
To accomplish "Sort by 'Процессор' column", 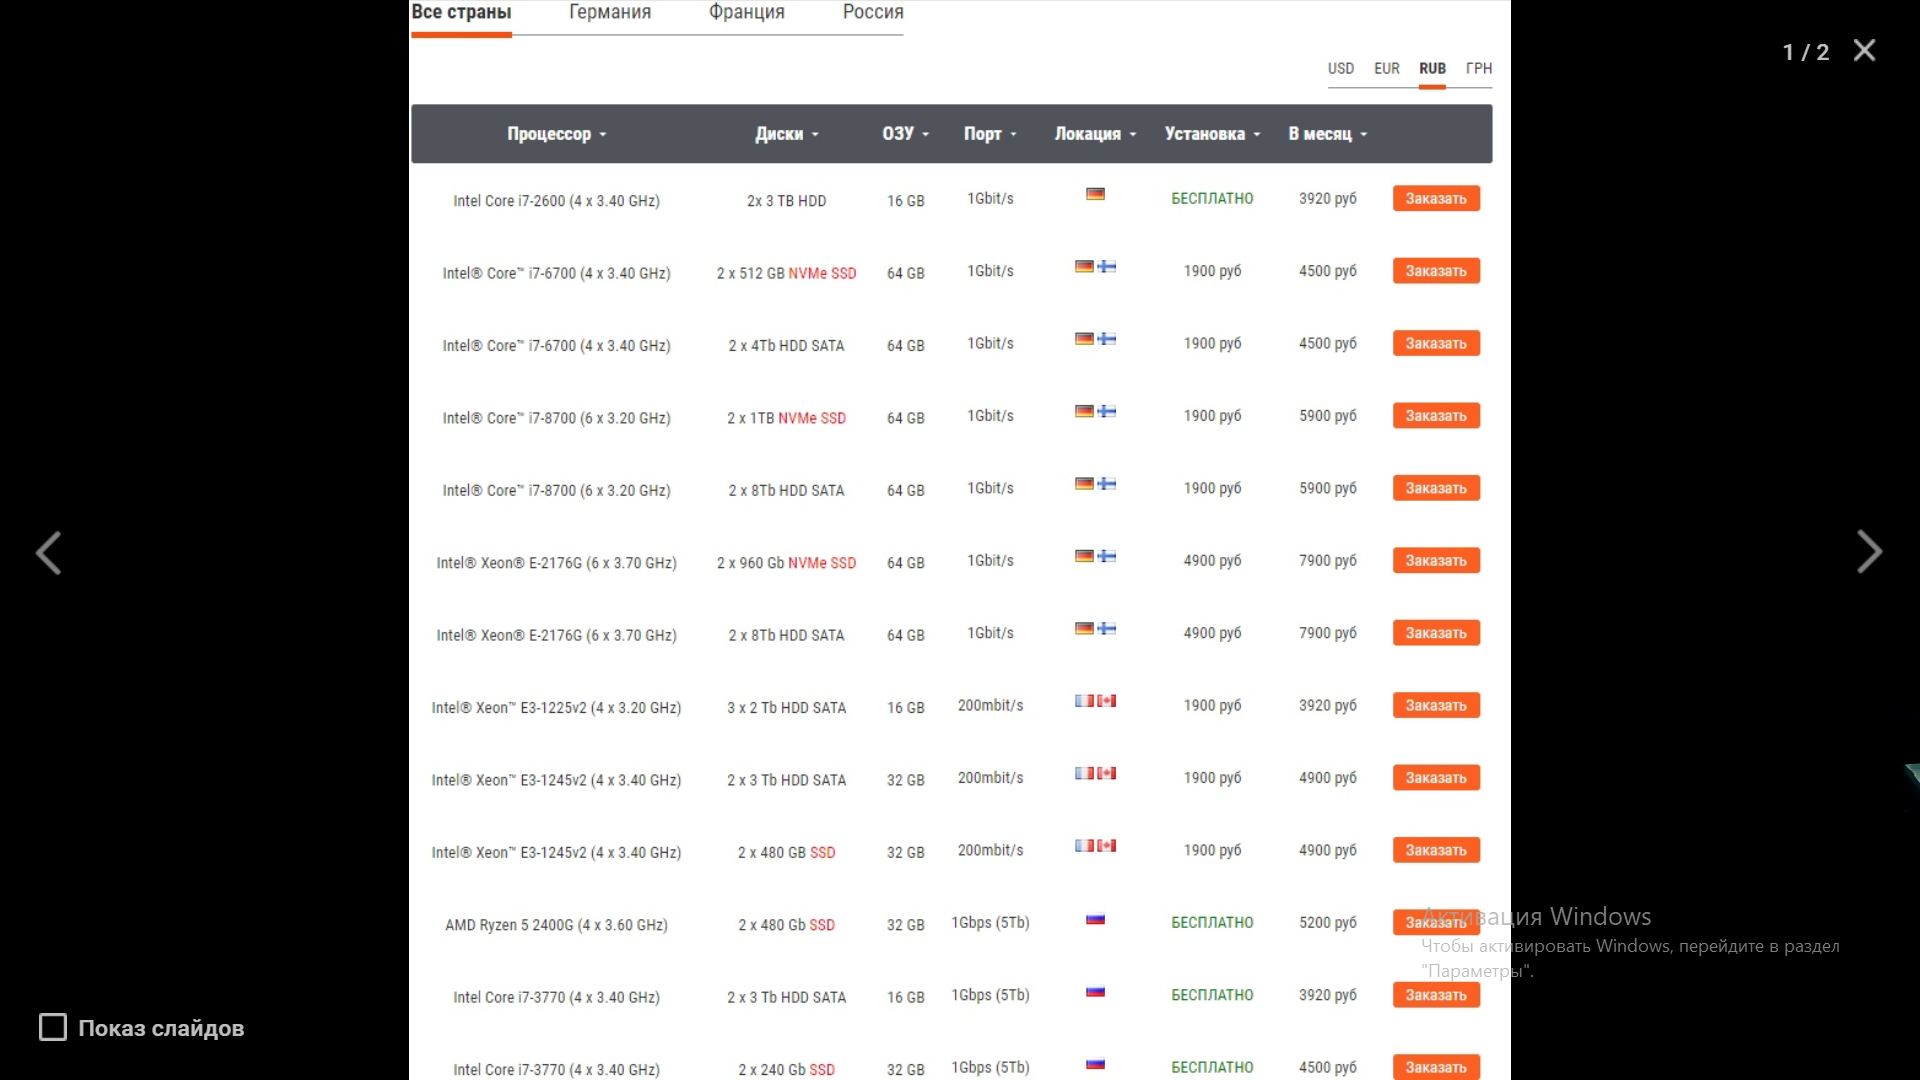I will pyautogui.click(x=557, y=134).
